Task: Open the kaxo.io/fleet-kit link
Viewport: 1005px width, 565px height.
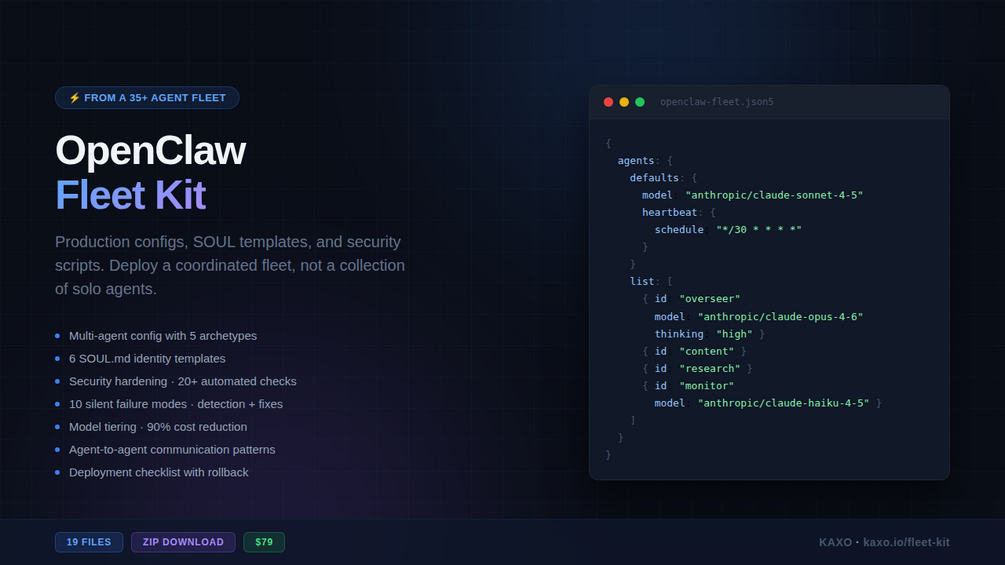Action: pyautogui.click(x=906, y=543)
